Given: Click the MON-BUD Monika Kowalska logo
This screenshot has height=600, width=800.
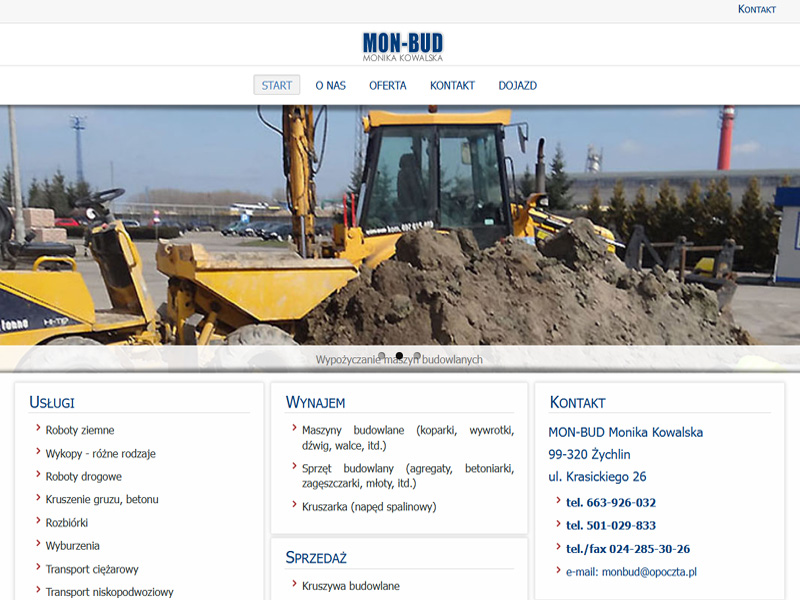Looking at the screenshot, I should click(403, 46).
